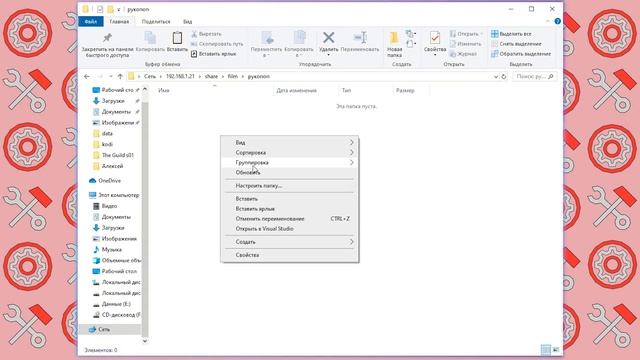The height and width of the screenshot is (360, 640).
Task: Click Сеть in the address path
Action: click(x=150, y=76)
